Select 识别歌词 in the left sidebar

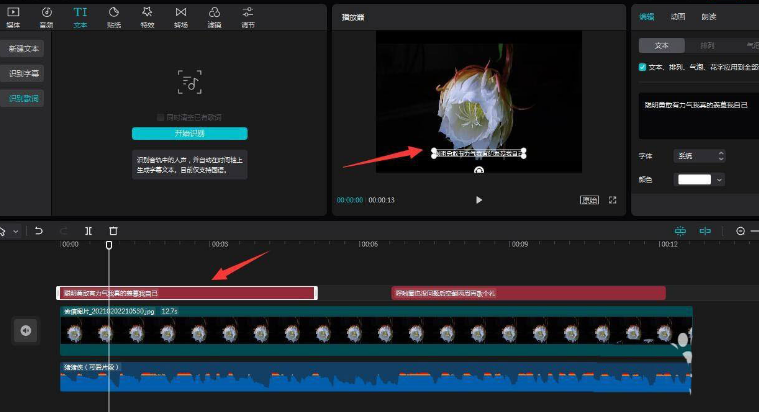pyautogui.click(x=22, y=98)
